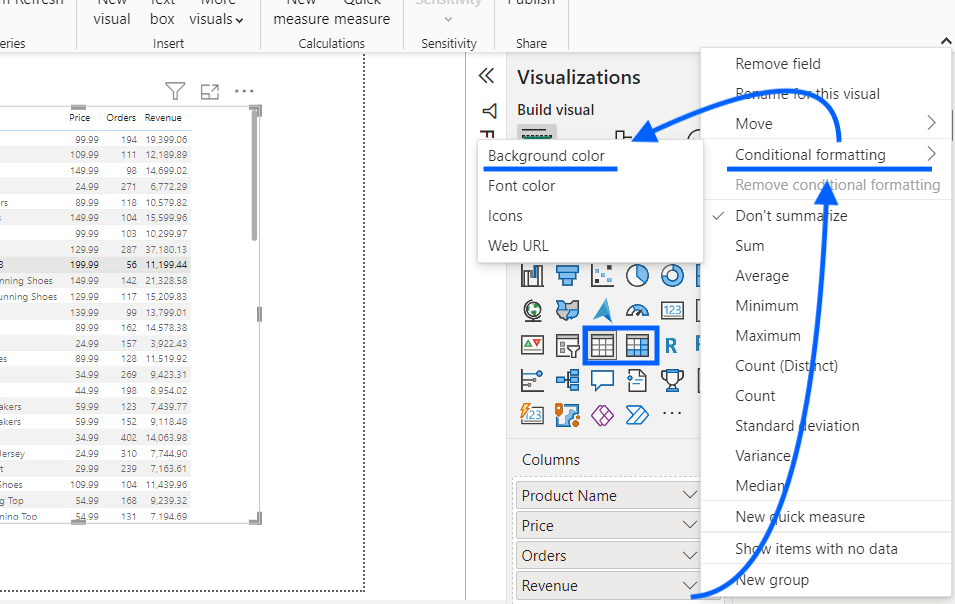The width and height of the screenshot is (955, 604).
Task: Click the table's vertical scrollbar
Action: (254, 176)
